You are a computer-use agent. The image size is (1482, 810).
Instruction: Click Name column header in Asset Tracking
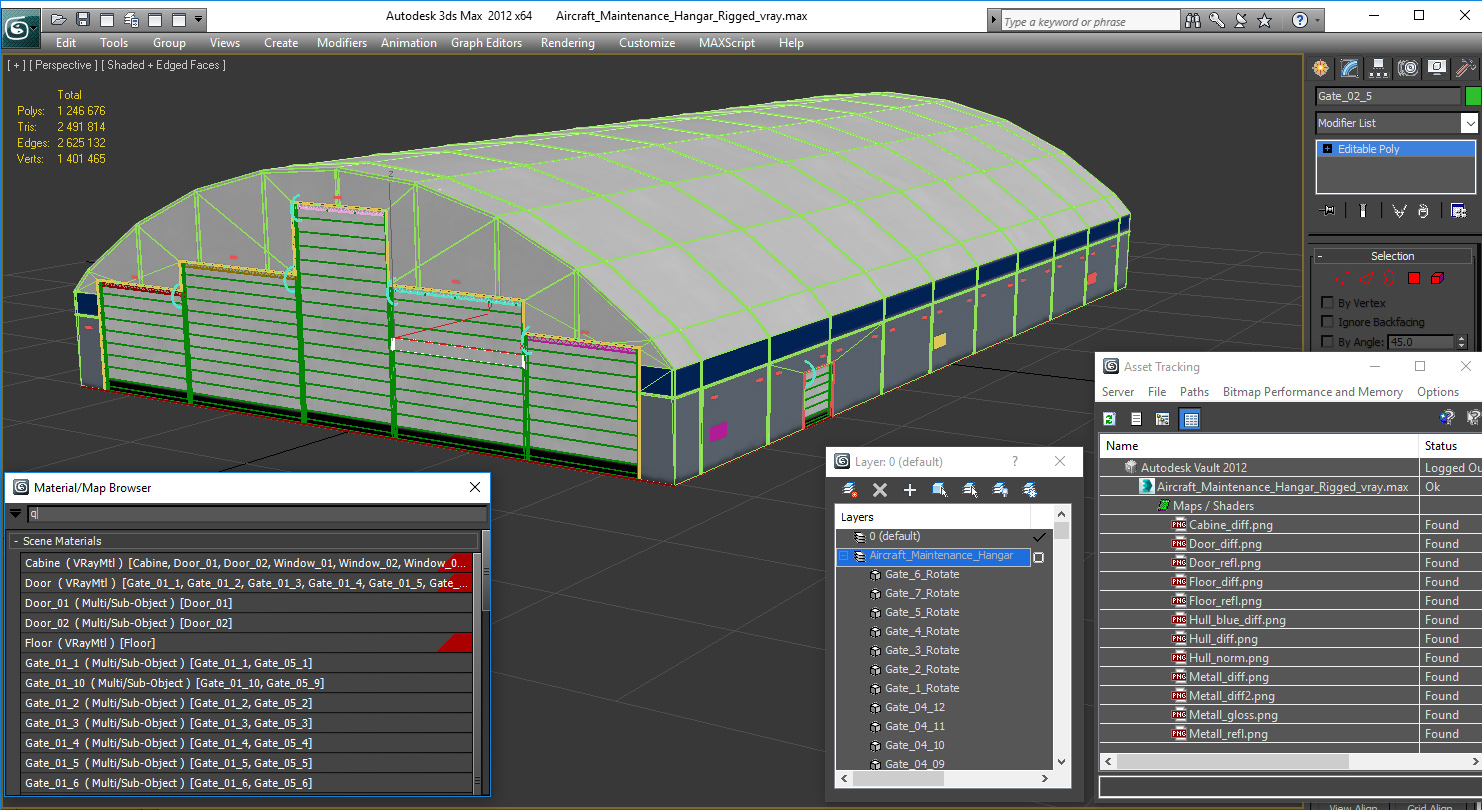(x=1259, y=446)
